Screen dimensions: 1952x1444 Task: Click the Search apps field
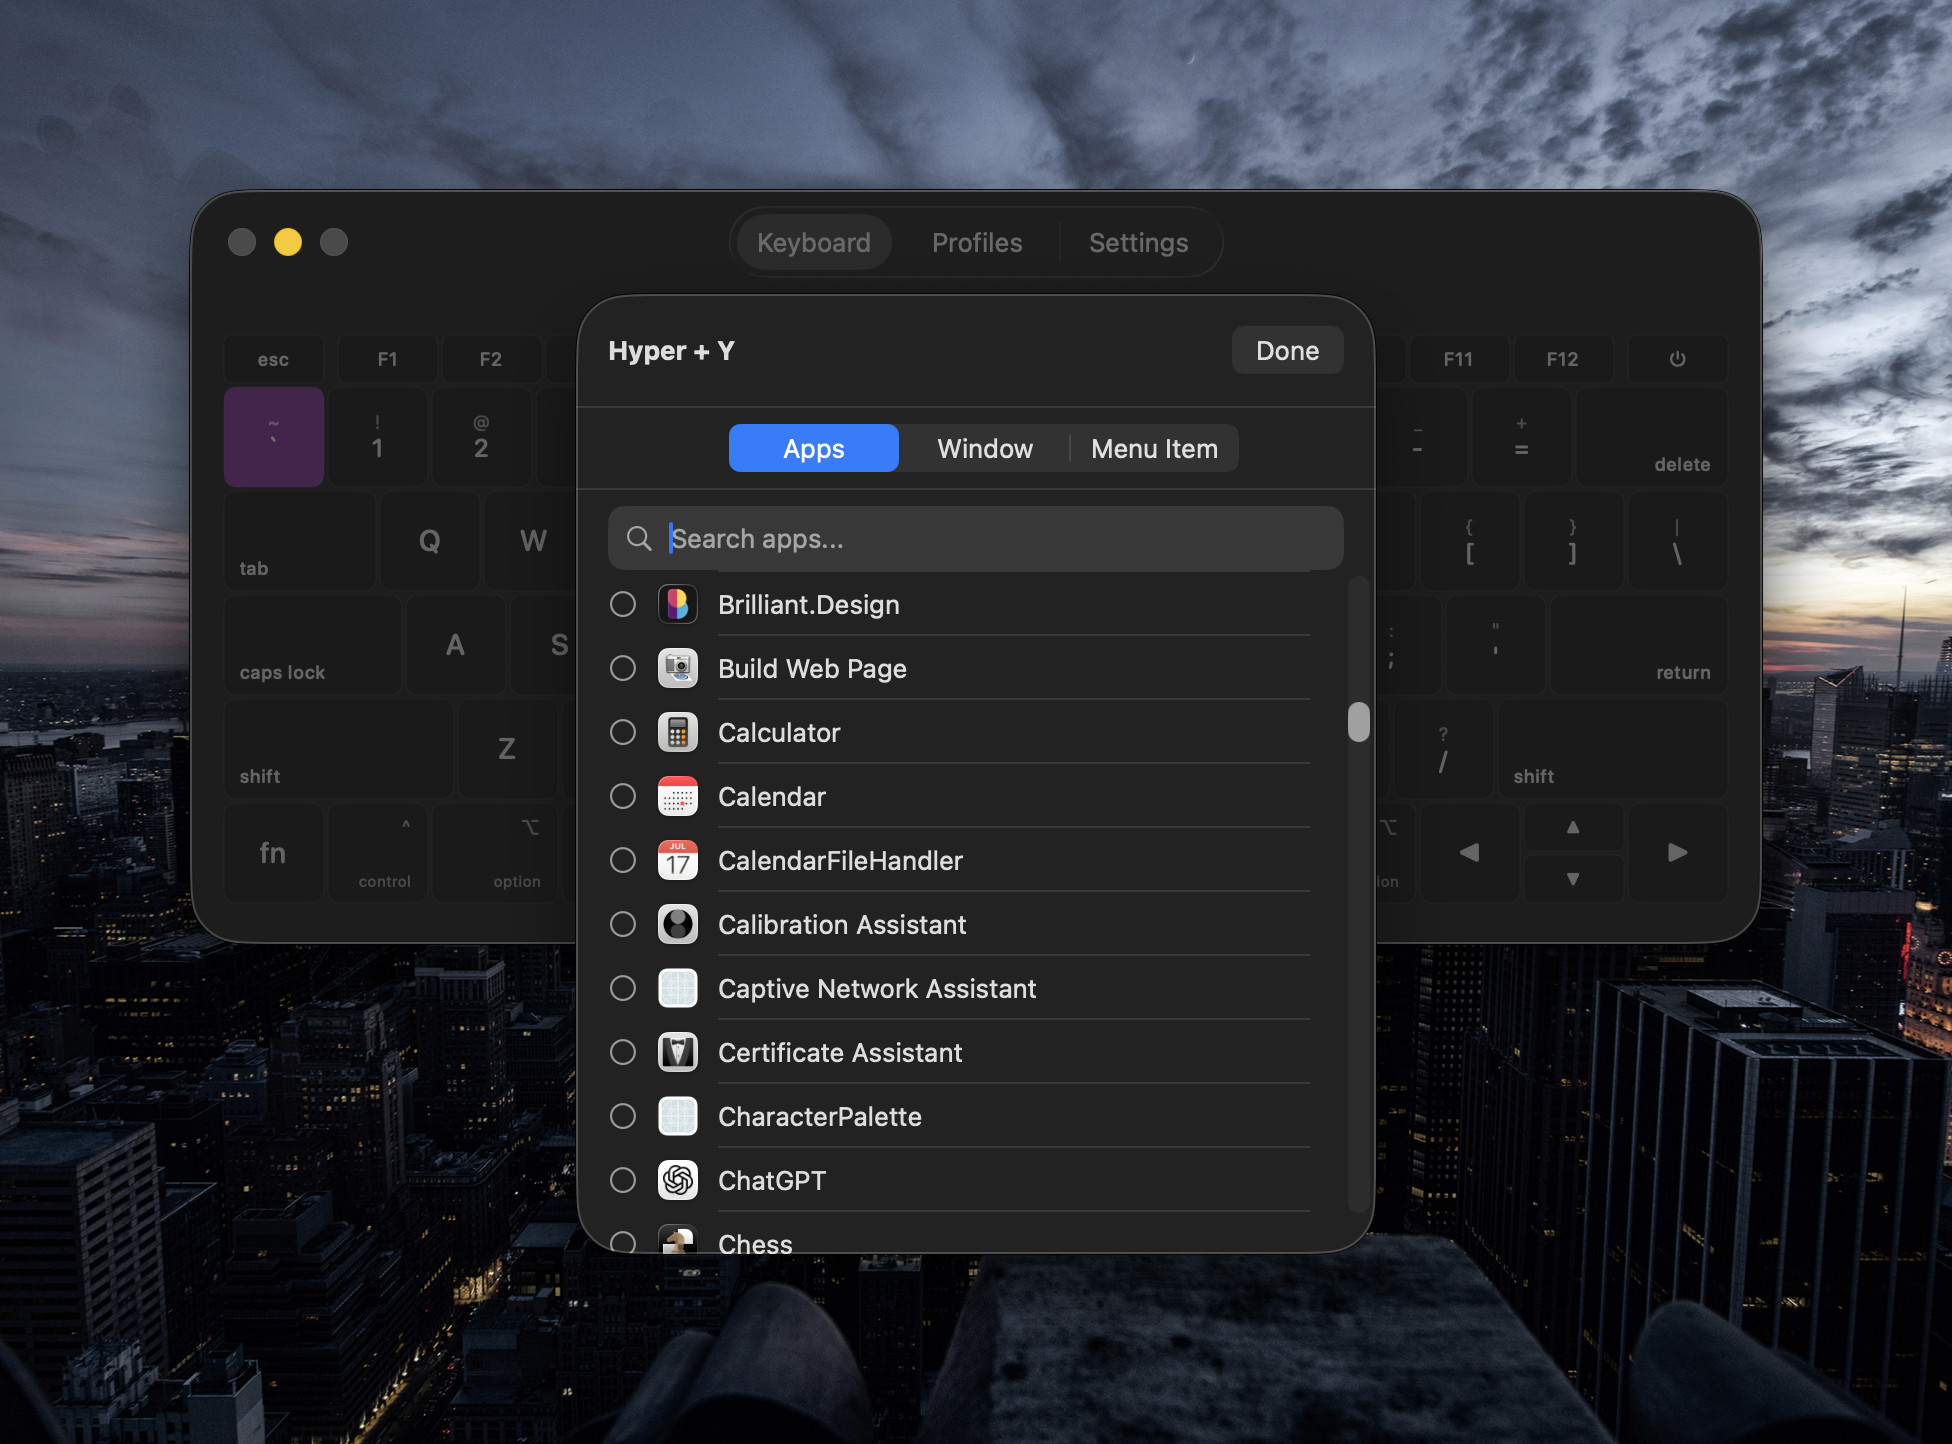tap(975, 539)
